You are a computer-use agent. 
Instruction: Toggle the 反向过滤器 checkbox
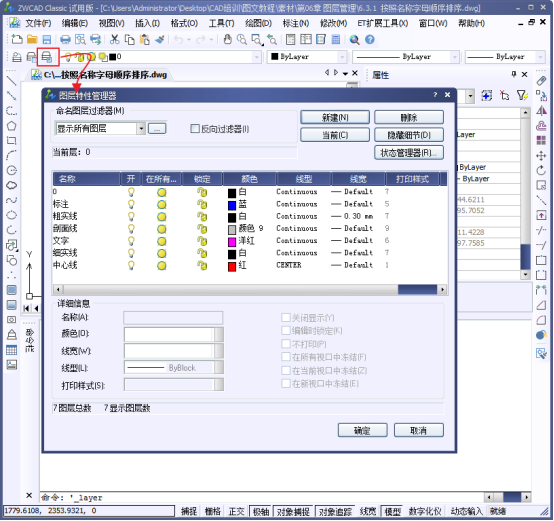coord(195,129)
